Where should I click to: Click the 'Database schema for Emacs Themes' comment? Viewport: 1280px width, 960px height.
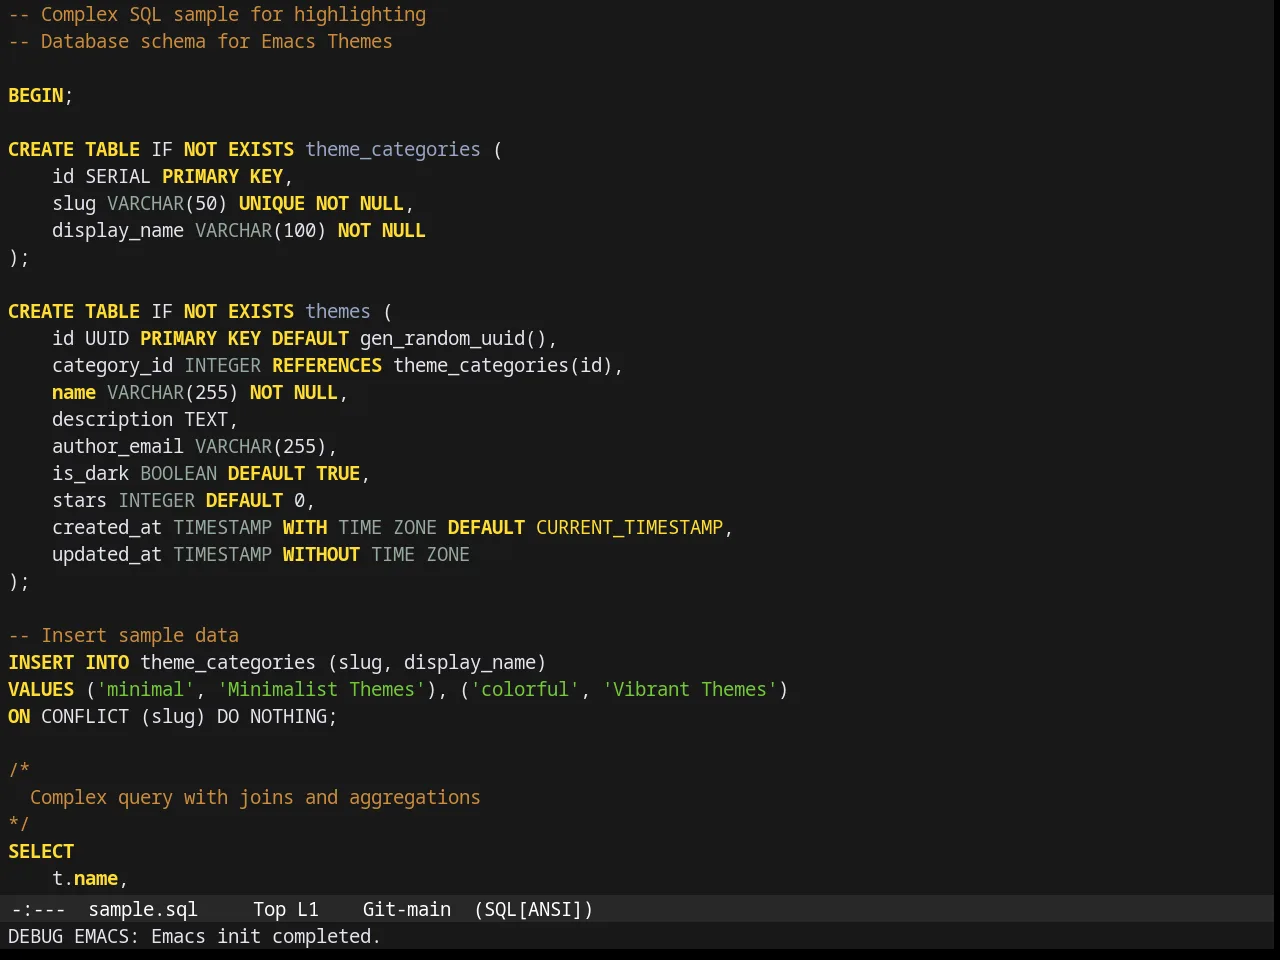click(200, 41)
